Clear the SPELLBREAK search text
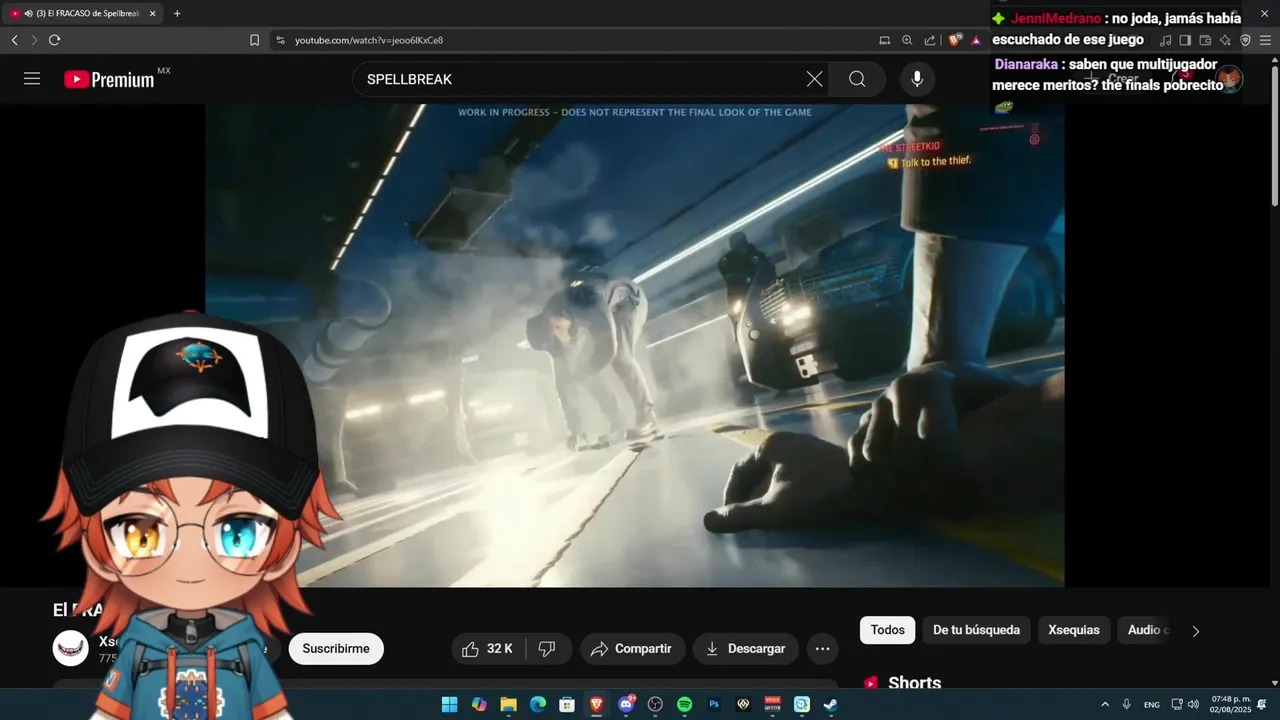This screenshot has width=1280, height=720. 815,79
